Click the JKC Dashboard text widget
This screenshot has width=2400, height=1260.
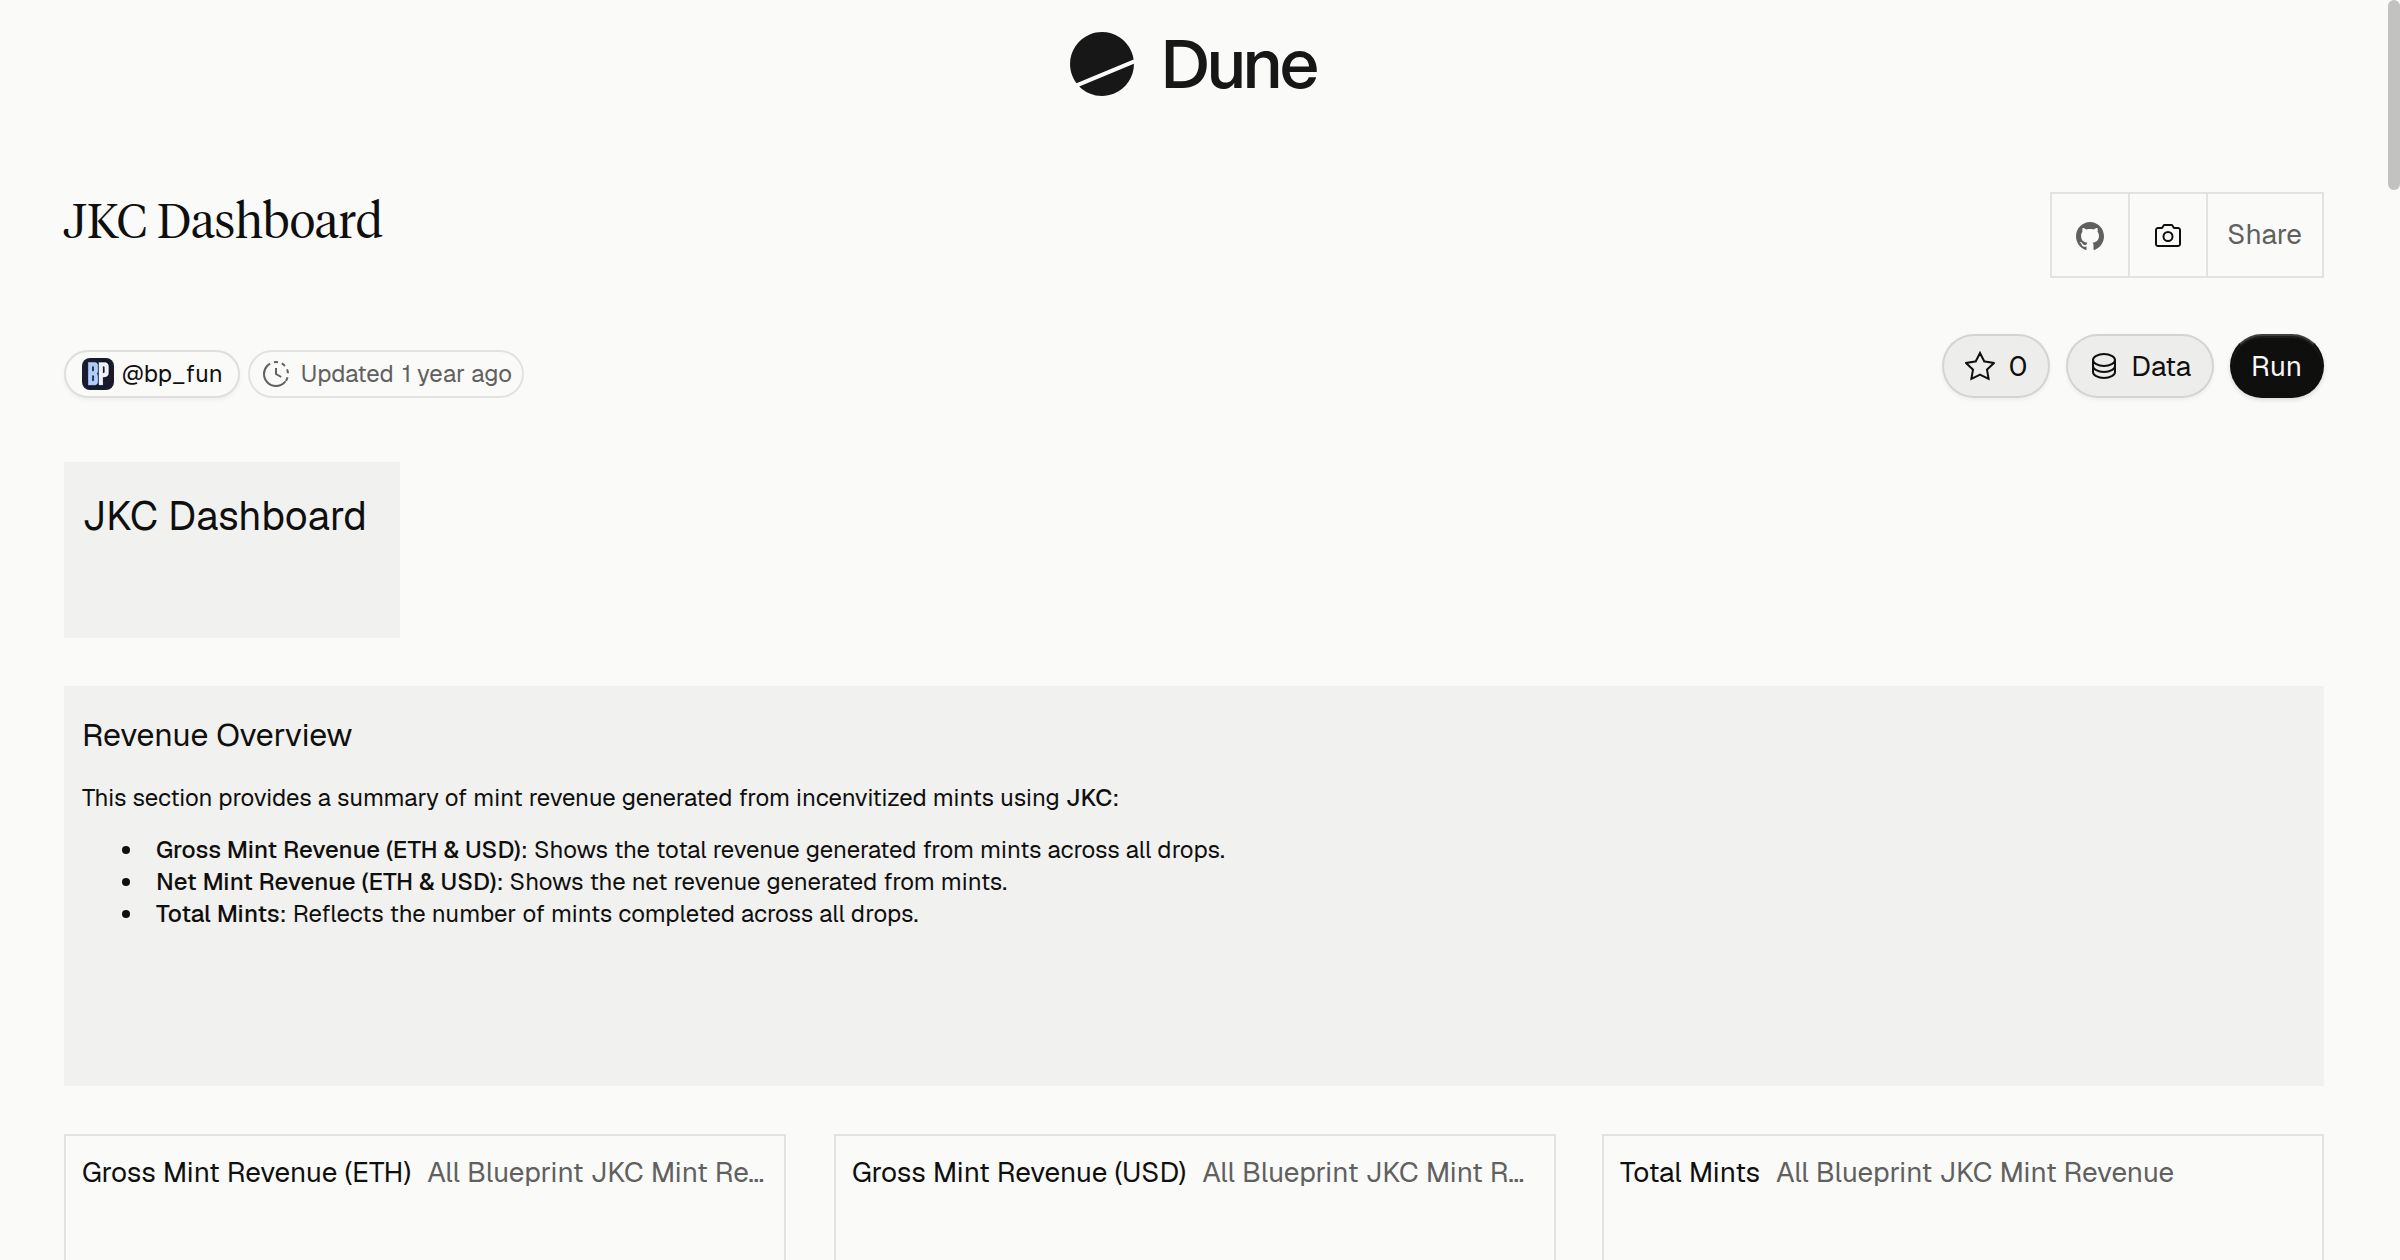pyautogui.click(x=232, y=549)
